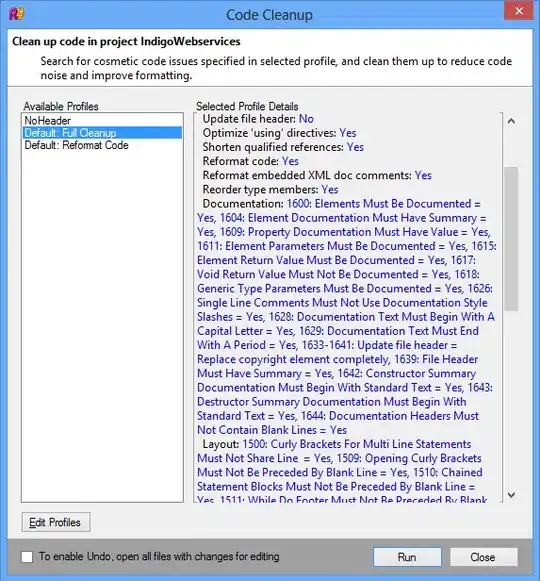Click 'Reformat code: Yes' line
This screenshot has width=540, height=581.
pos(251,161)
